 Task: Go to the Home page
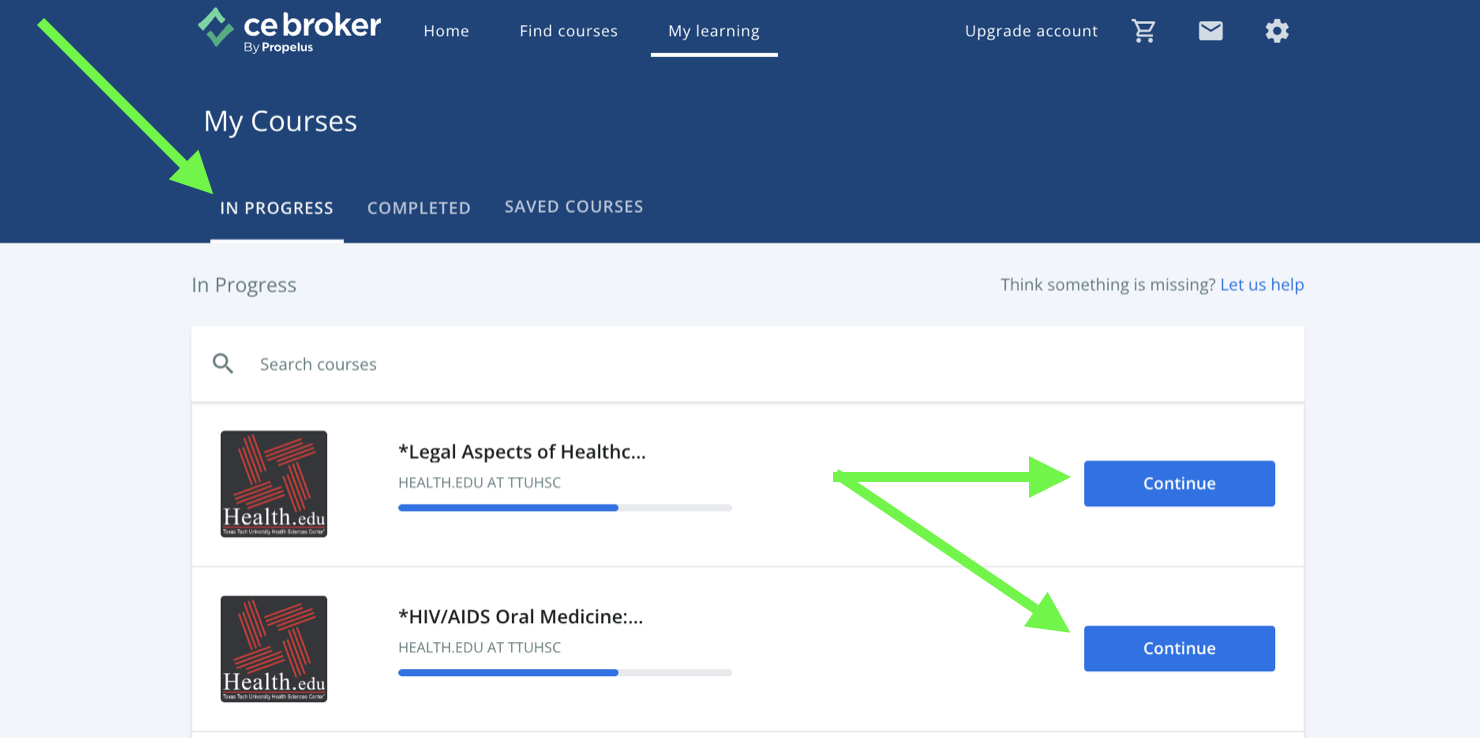click(x=446, y=31)
